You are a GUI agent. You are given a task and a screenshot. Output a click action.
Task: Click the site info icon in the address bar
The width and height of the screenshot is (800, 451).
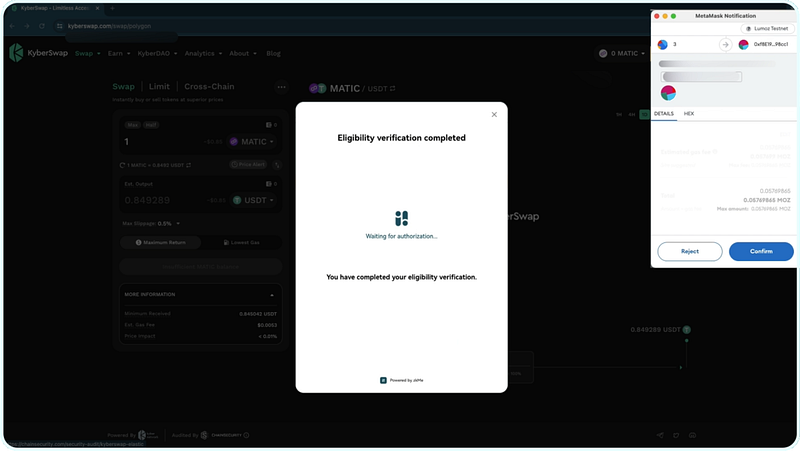pos(60,26)
